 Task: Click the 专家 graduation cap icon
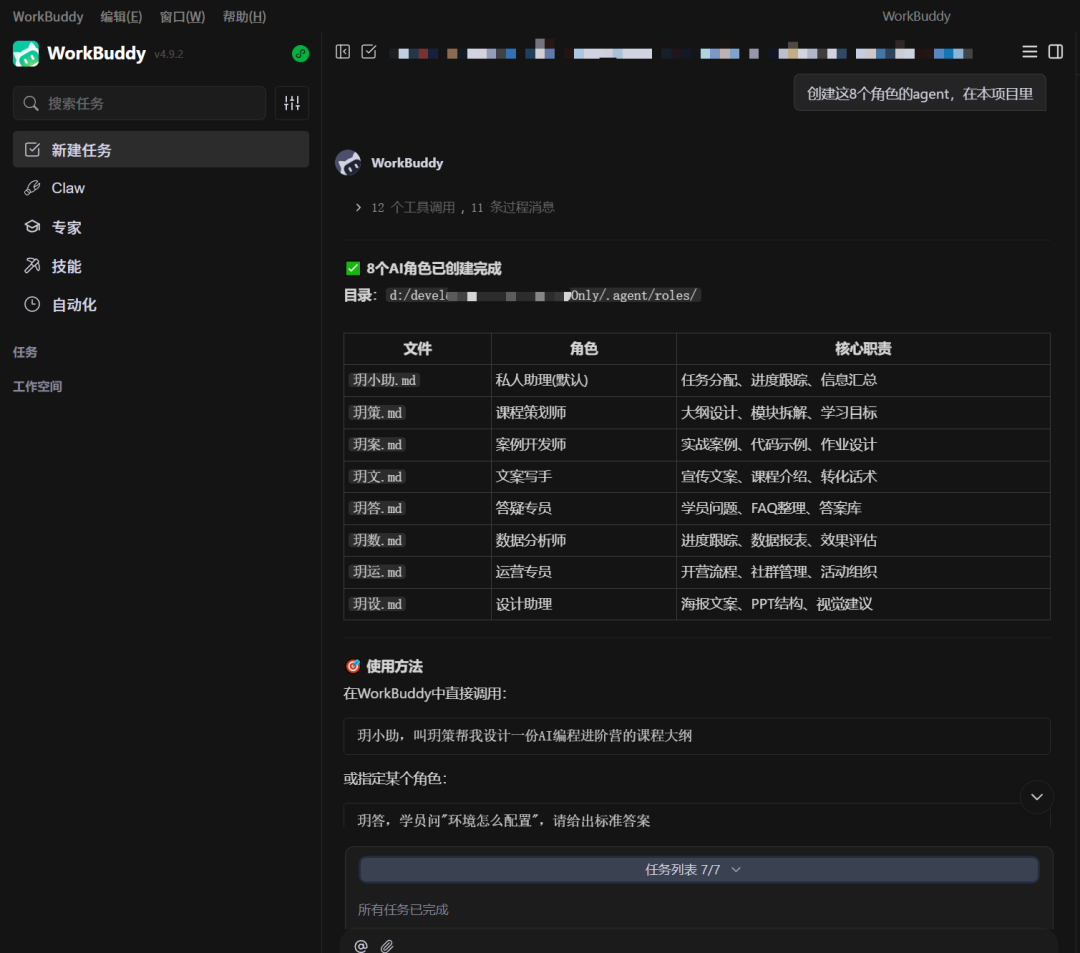(x=32, y=227)
